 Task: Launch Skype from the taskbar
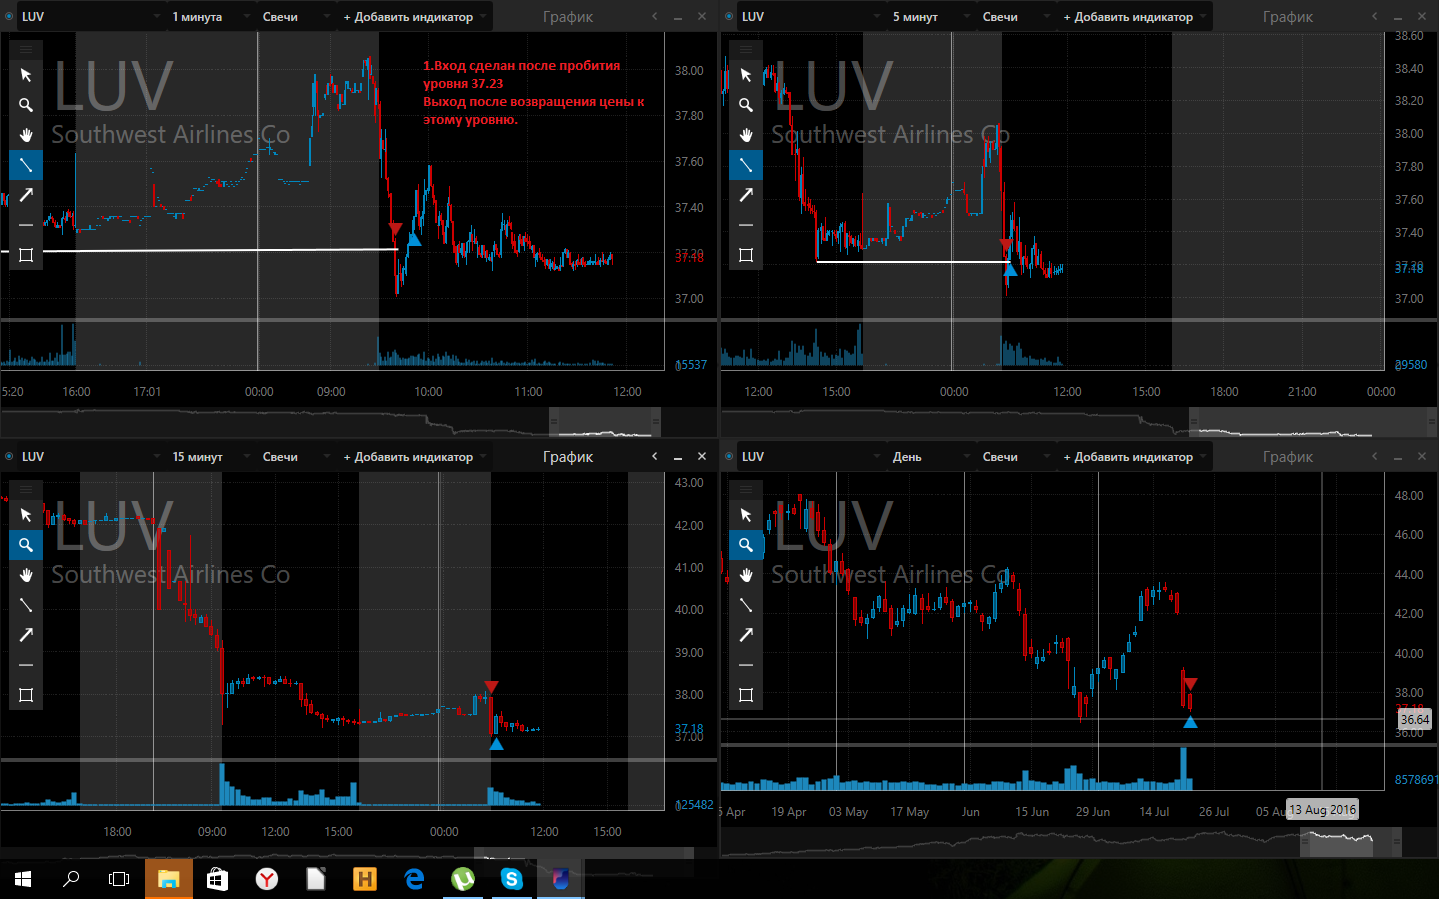pyautogui.click(x=511, y=879)
